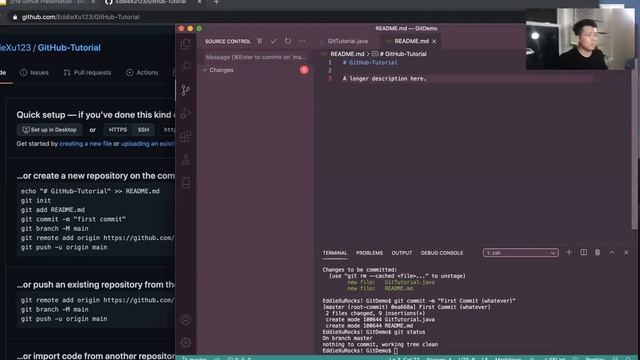
Task: Open the Run and Debug icon in activity bar
Action: (186, 113)
